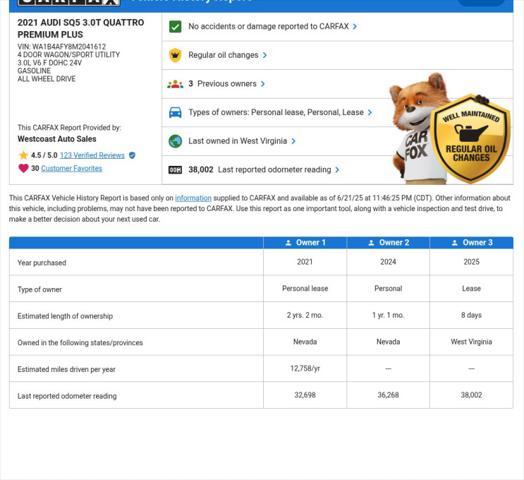Expand Last owned in West Virginia chevron
The width and height of the screenshot is (524, 480).
[x=293, y=141]
